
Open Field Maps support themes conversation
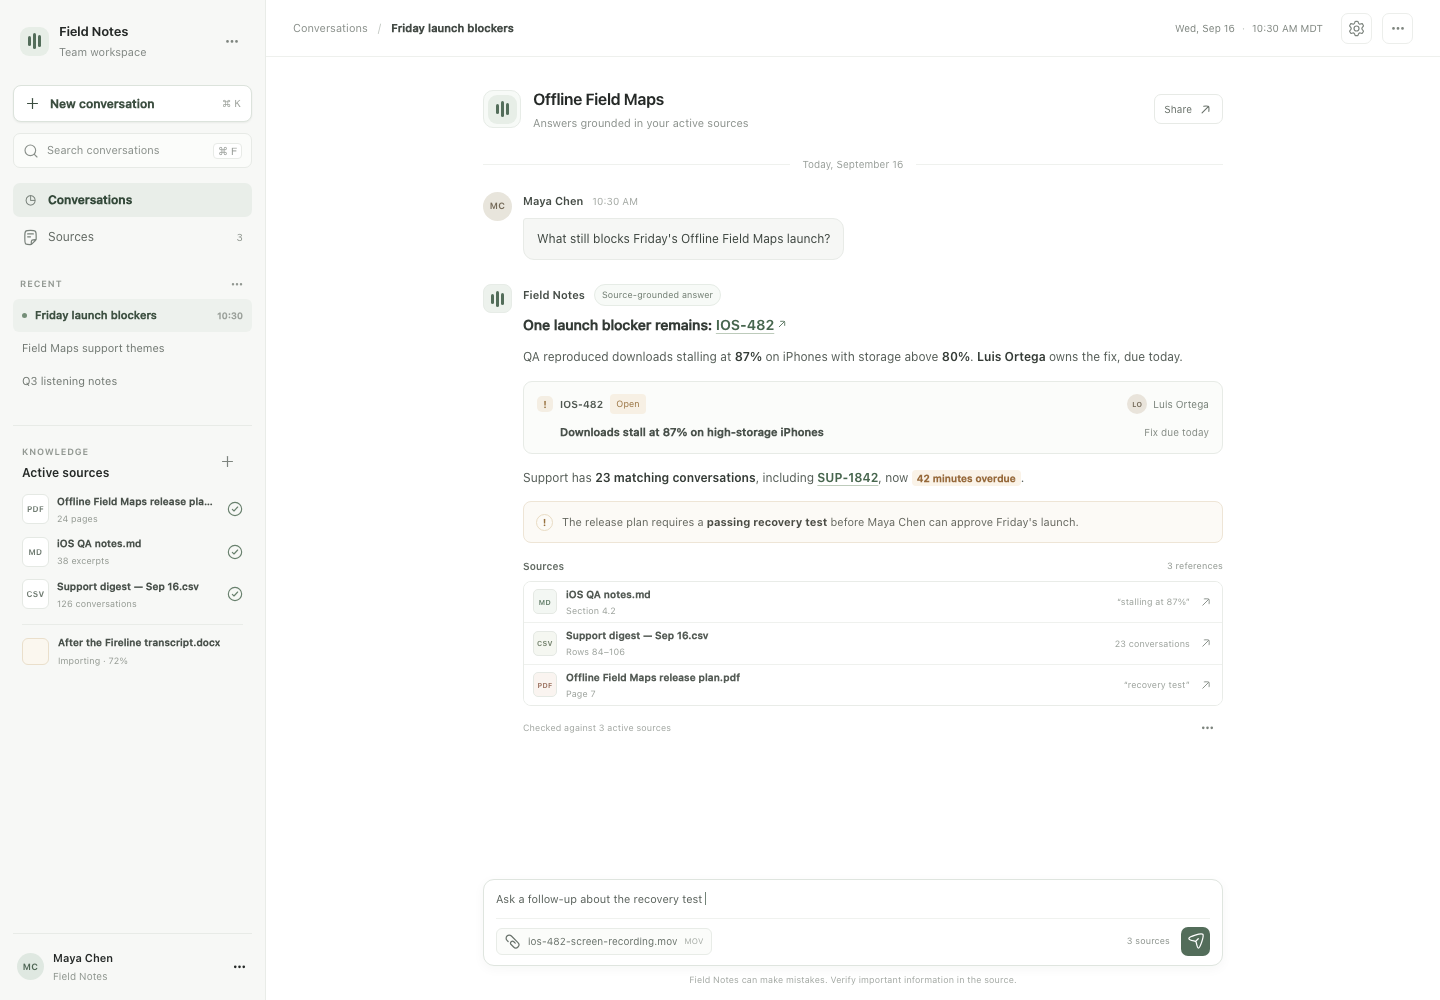132,348
